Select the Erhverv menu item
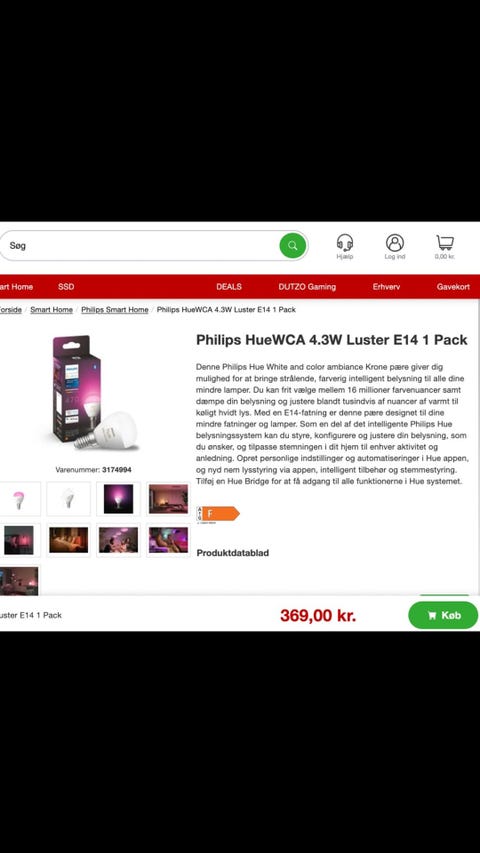Screen dimensions: 480x853 coord(386,287)
